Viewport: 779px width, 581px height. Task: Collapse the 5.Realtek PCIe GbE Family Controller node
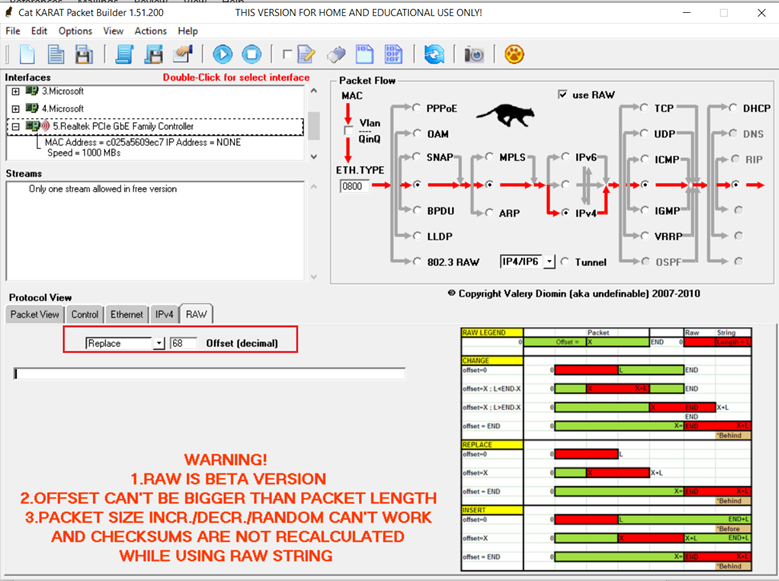[16, 127]
